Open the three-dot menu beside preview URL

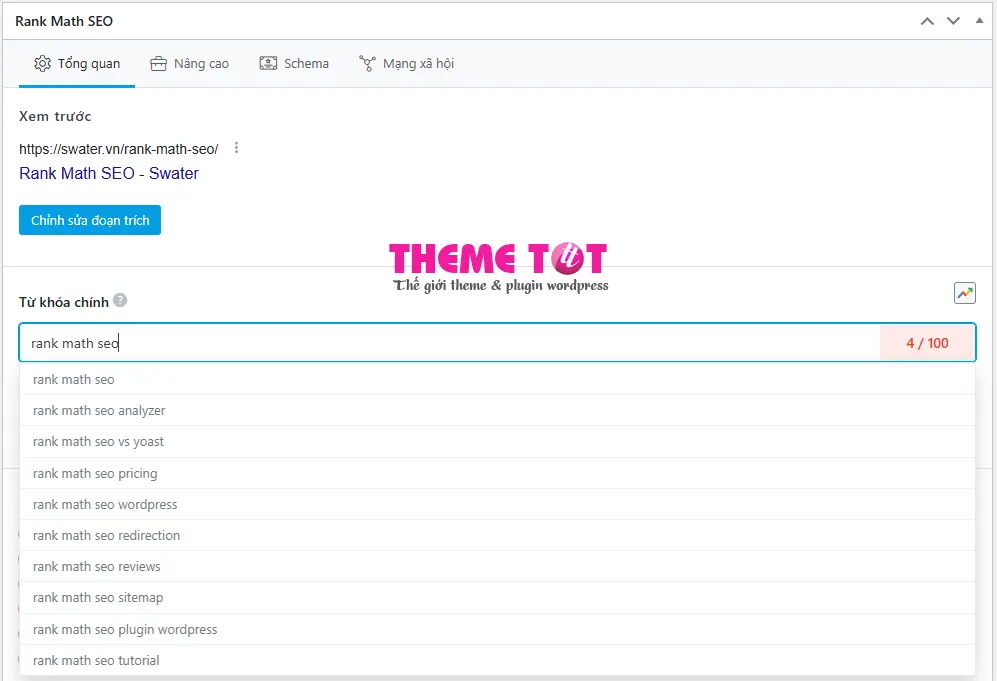(237, 148)
